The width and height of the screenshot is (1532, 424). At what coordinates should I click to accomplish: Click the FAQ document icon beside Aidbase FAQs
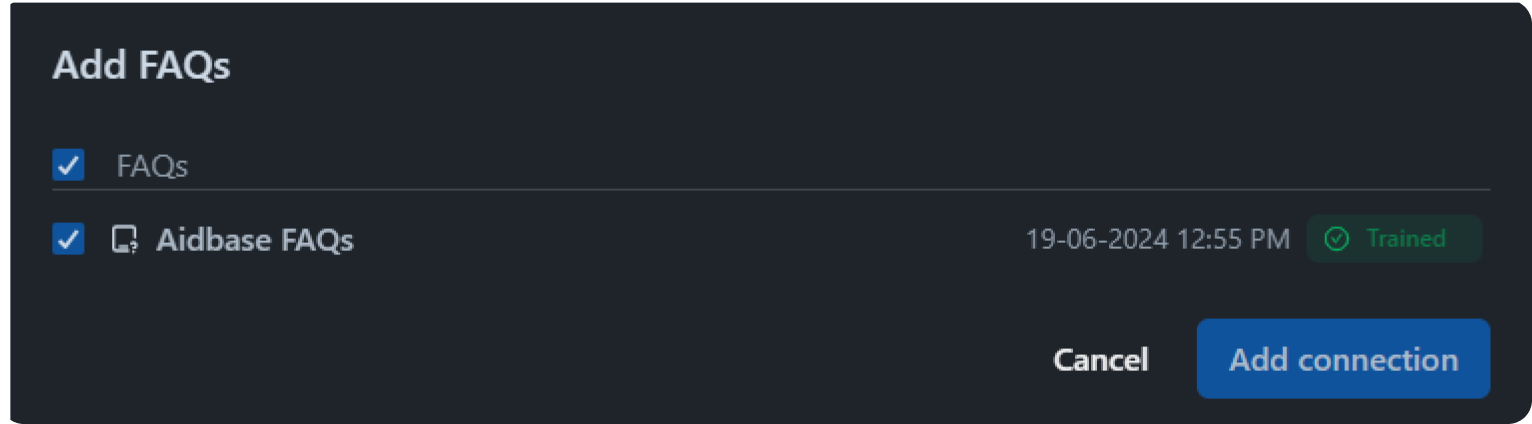(x=124, y=240)
